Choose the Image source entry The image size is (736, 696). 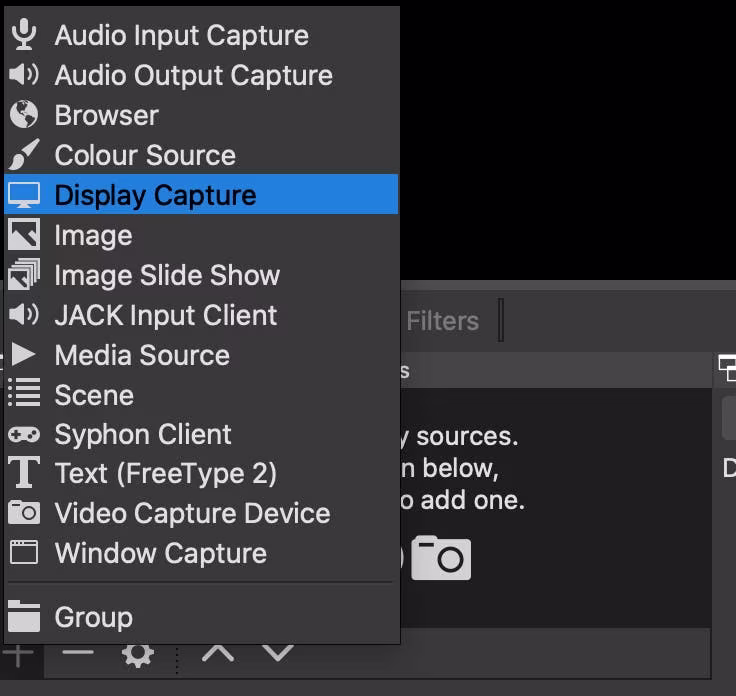[93, 235]
